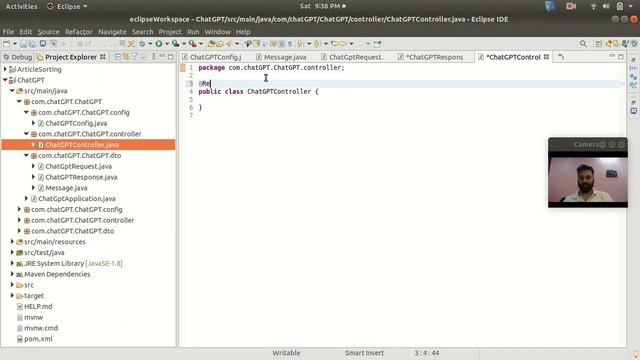Screen dimensions: 640x360
Task: Switch to the Debug view tab
Action: pyautogui.click(x=18, y=57)
